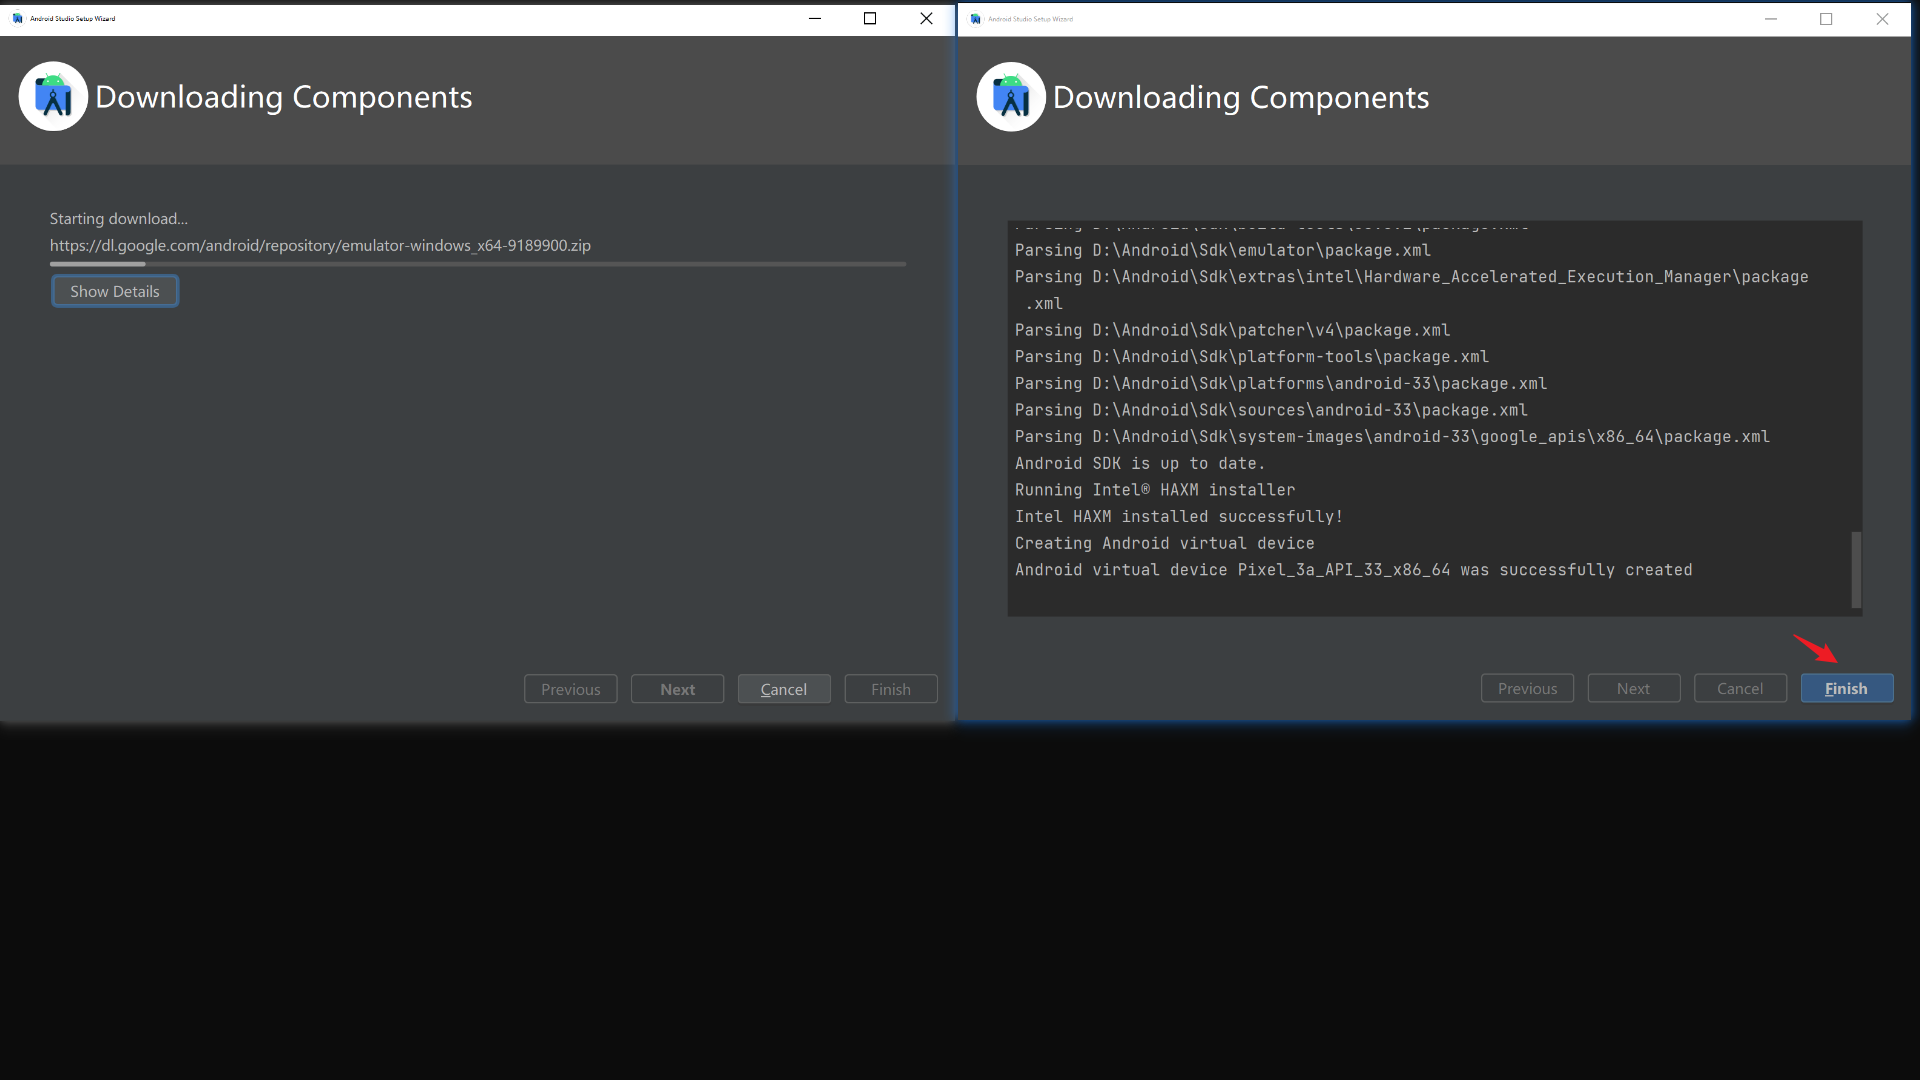This screenshot has height=1080, width=1920.
Task: Maximize the left Setup Wizard window
Action: pyautogui.click(x=870, y=18)
